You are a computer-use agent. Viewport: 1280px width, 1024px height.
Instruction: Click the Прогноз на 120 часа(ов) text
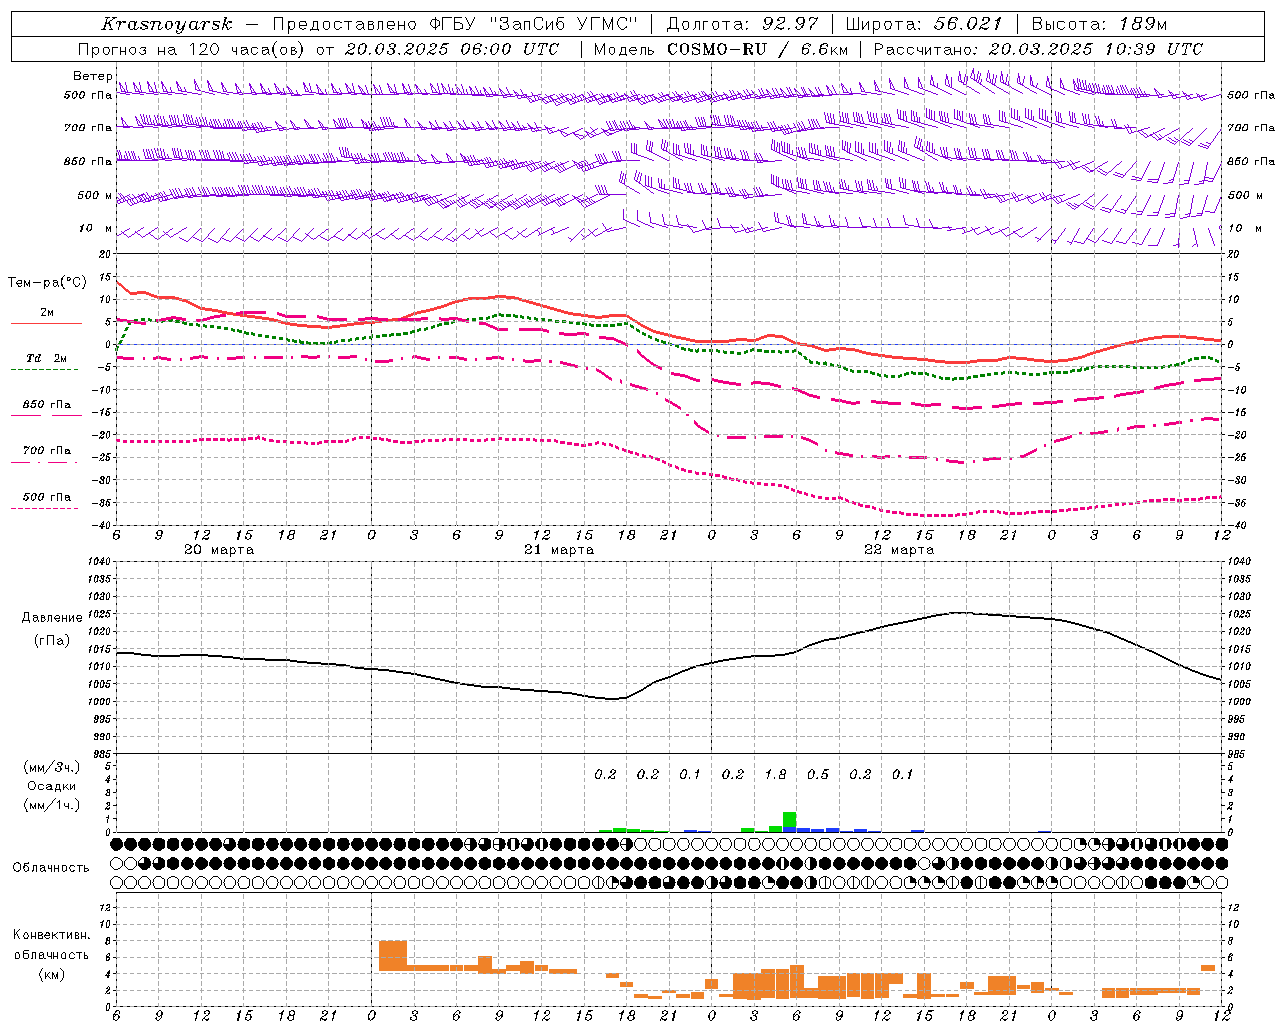tap(192, 49)
